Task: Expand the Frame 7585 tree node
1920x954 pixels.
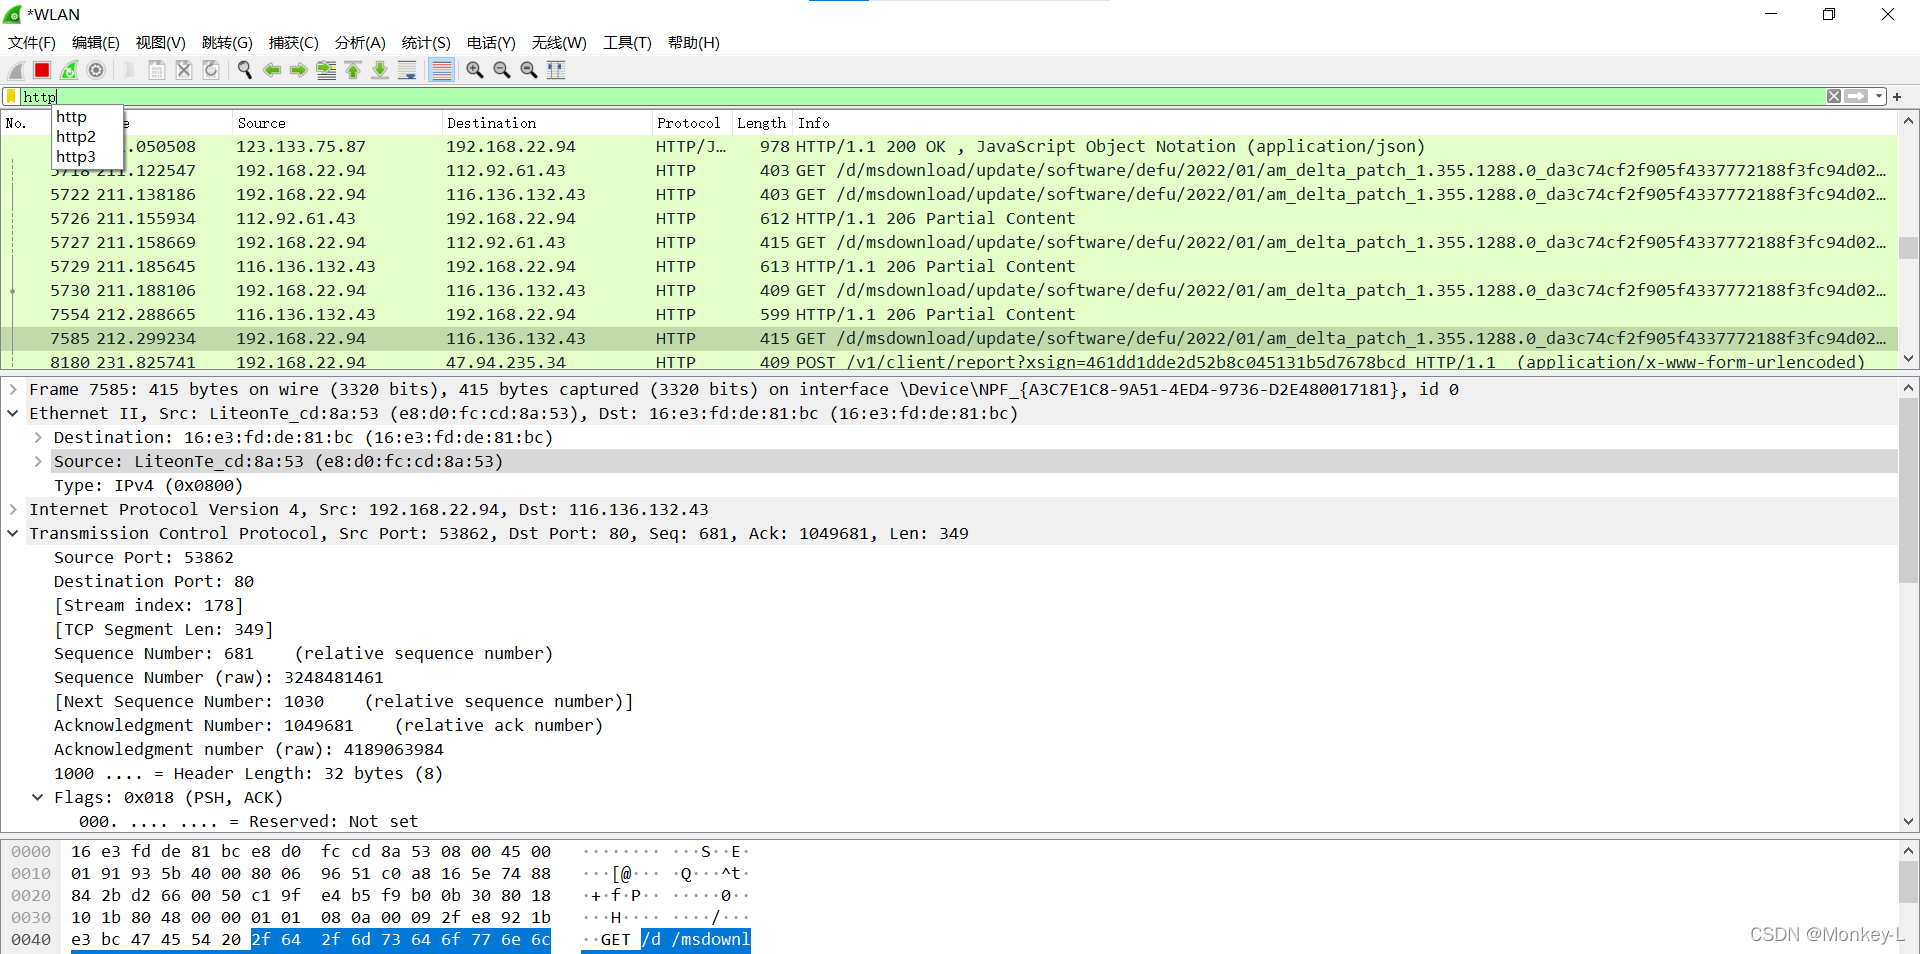Action: pyautogui.click(x=13, y=390)
